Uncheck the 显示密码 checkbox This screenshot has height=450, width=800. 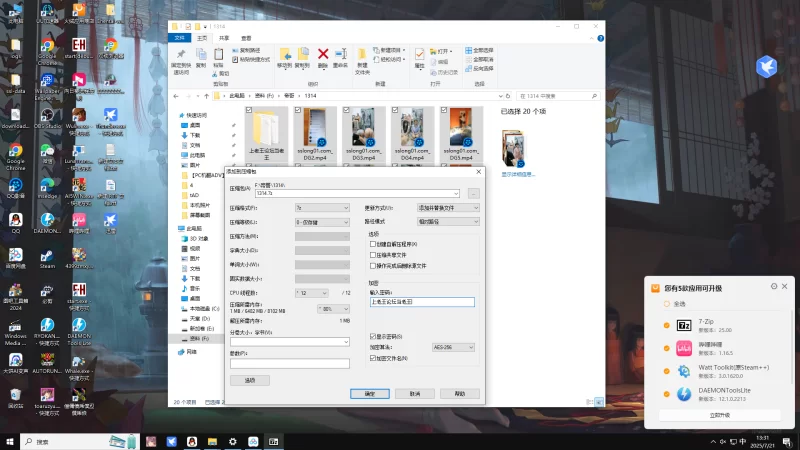click(373, 336)
